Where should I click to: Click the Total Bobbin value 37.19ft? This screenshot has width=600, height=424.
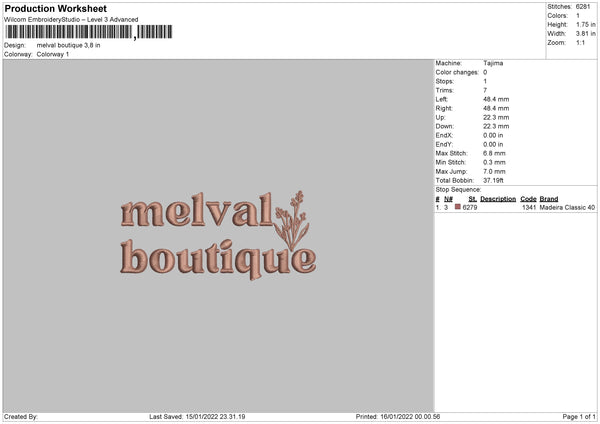493,181
